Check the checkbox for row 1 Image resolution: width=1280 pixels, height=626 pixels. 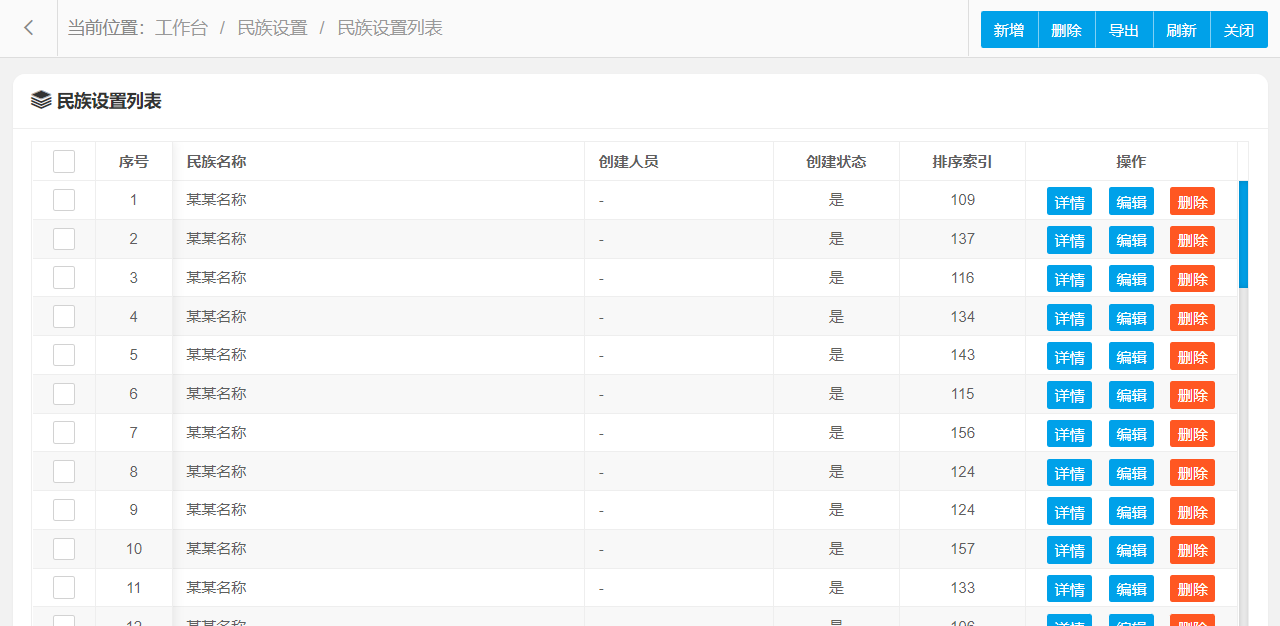[x=64, y=200]
